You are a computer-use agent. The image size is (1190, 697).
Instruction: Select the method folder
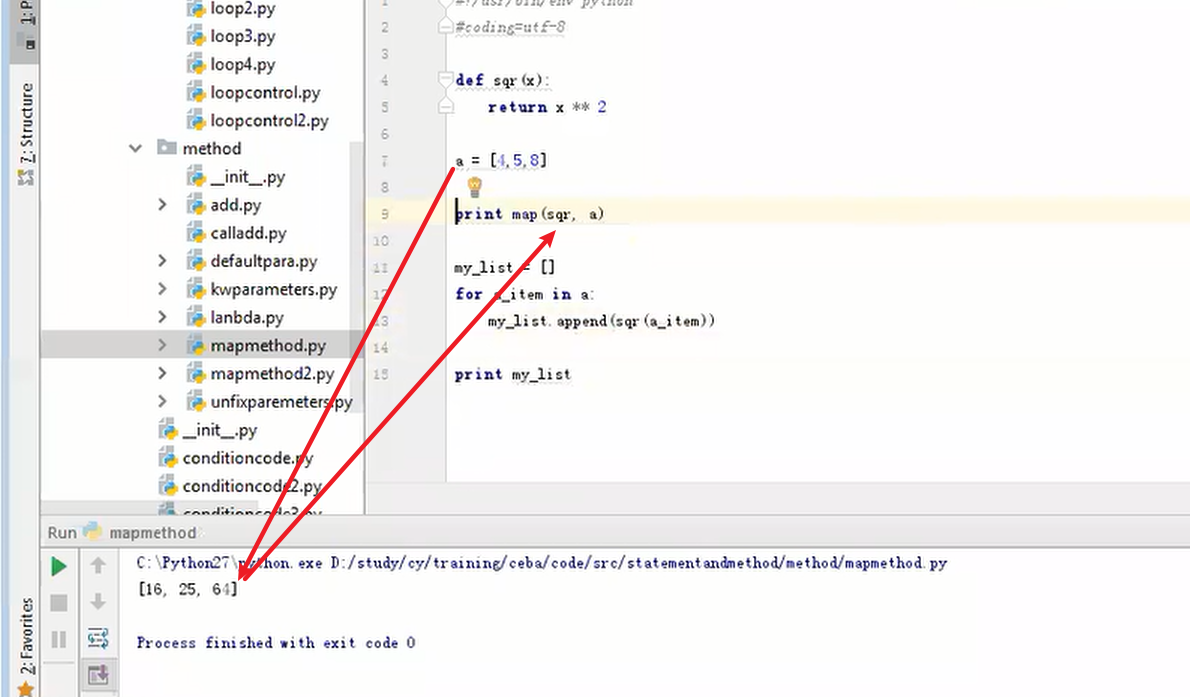click(x=212, y=148)
